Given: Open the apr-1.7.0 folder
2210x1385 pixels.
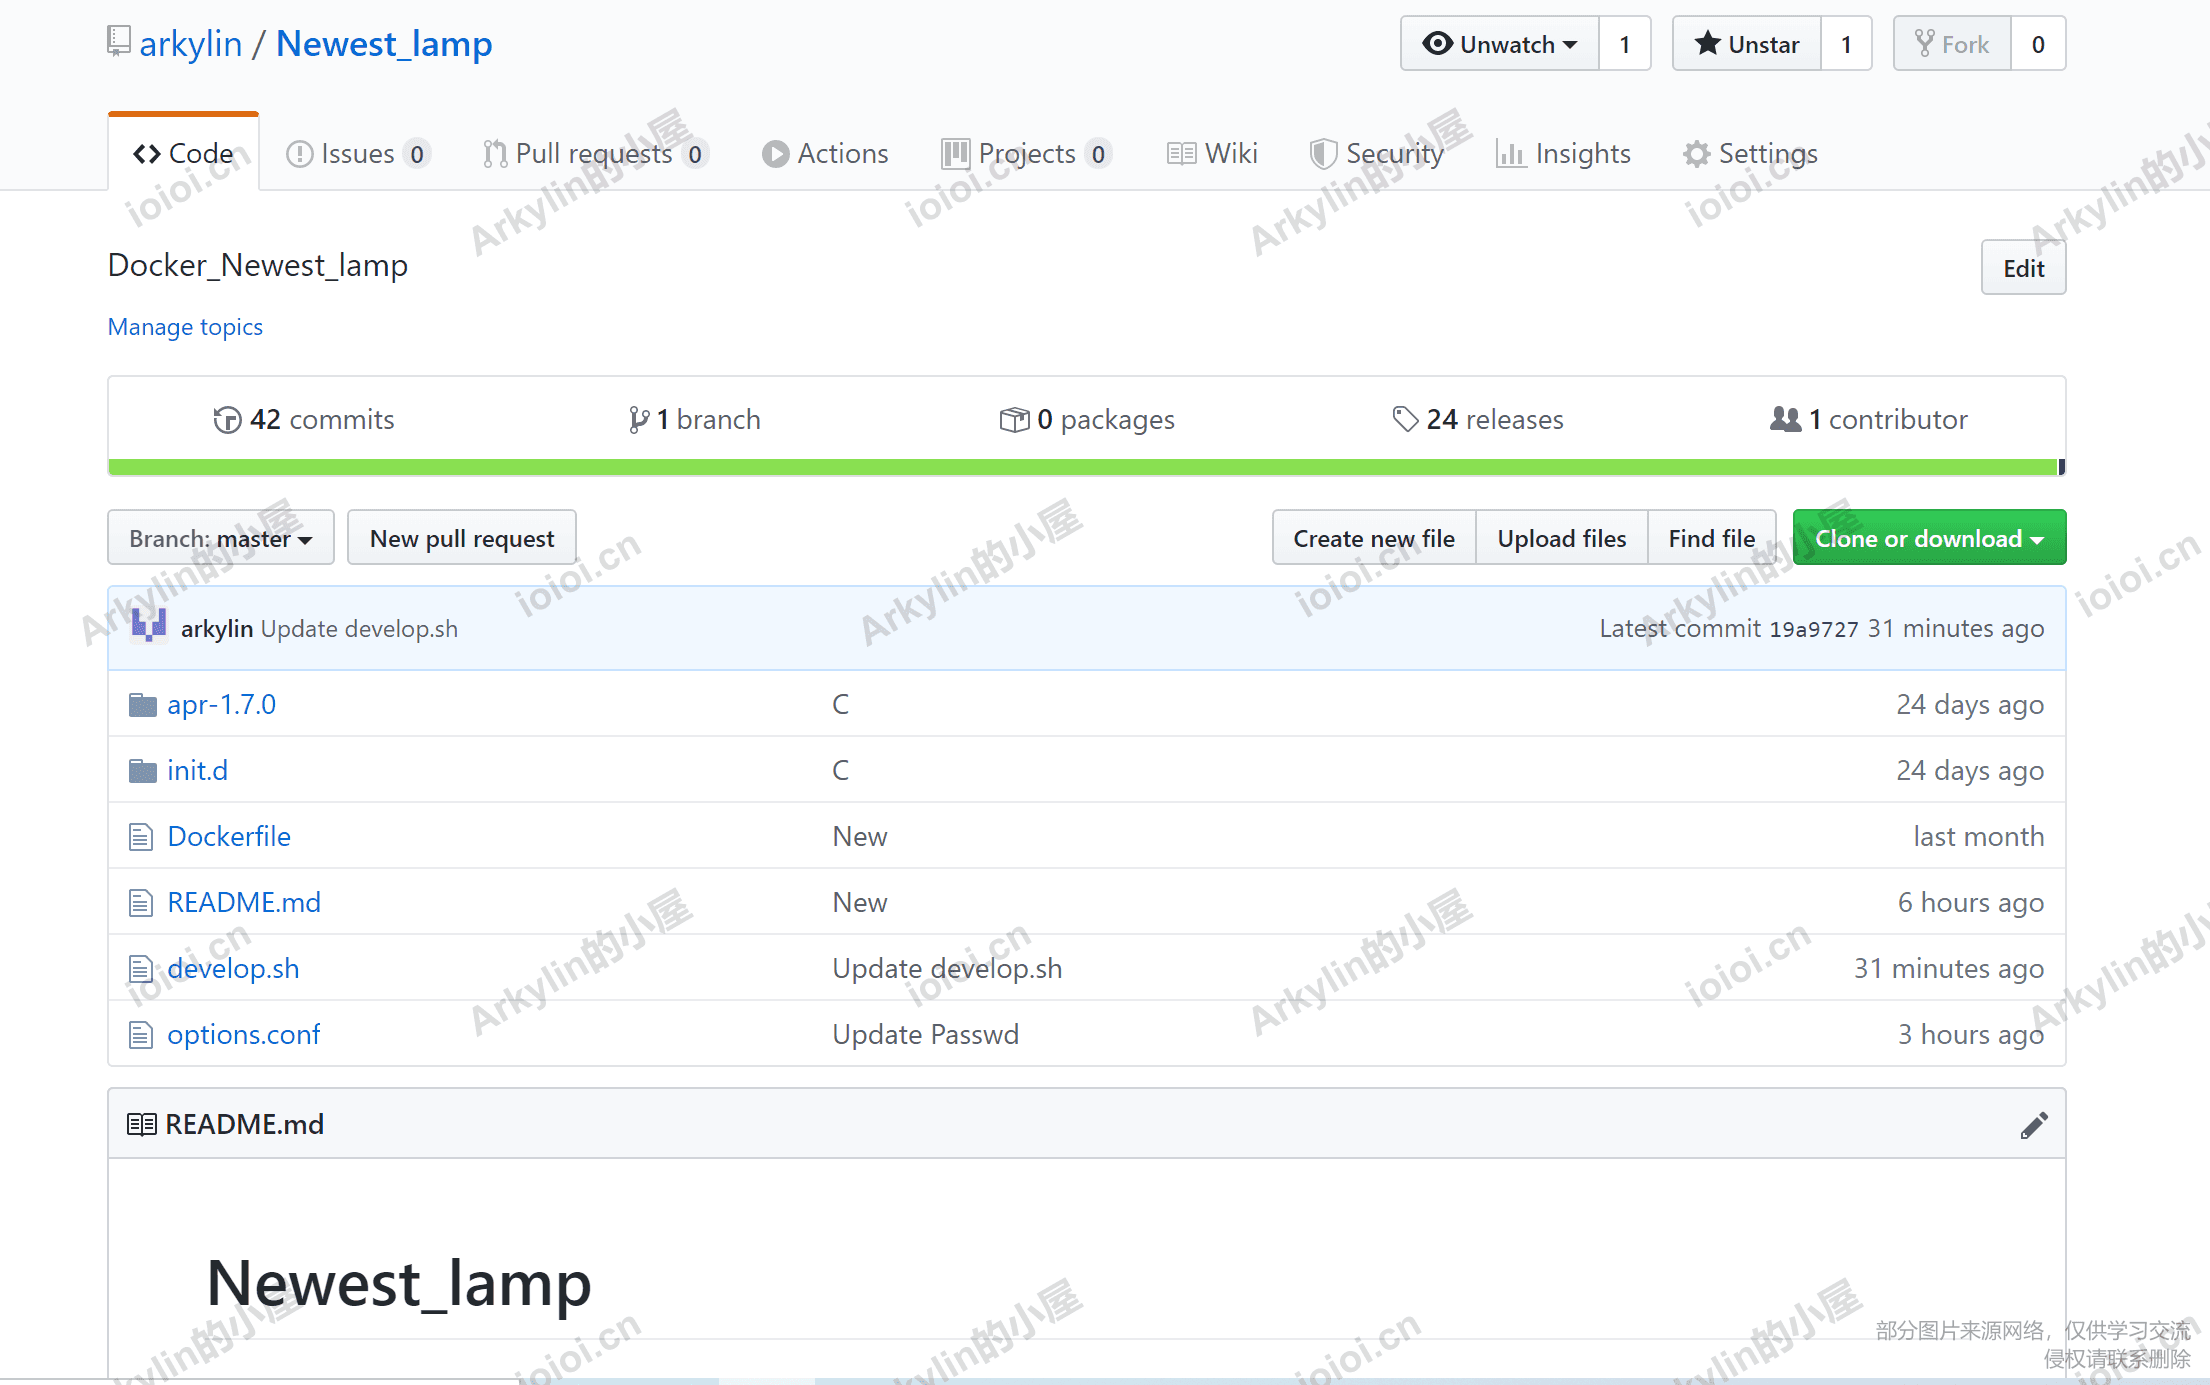Looking at the screenshot, I should pyautogui.click(x=221, y=704).
